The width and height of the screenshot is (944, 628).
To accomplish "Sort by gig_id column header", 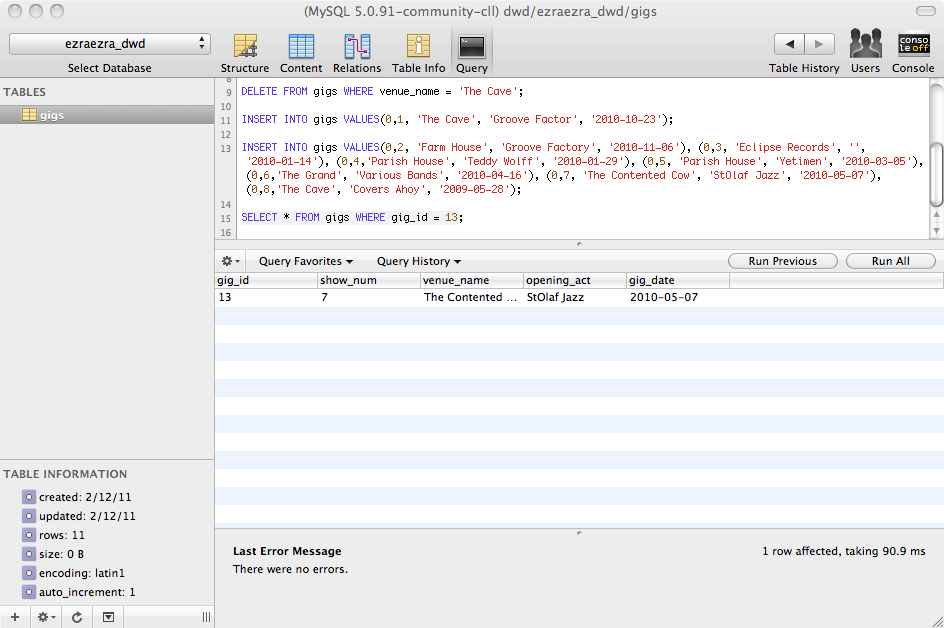I will pyautogui.click(x=266, y=280).
